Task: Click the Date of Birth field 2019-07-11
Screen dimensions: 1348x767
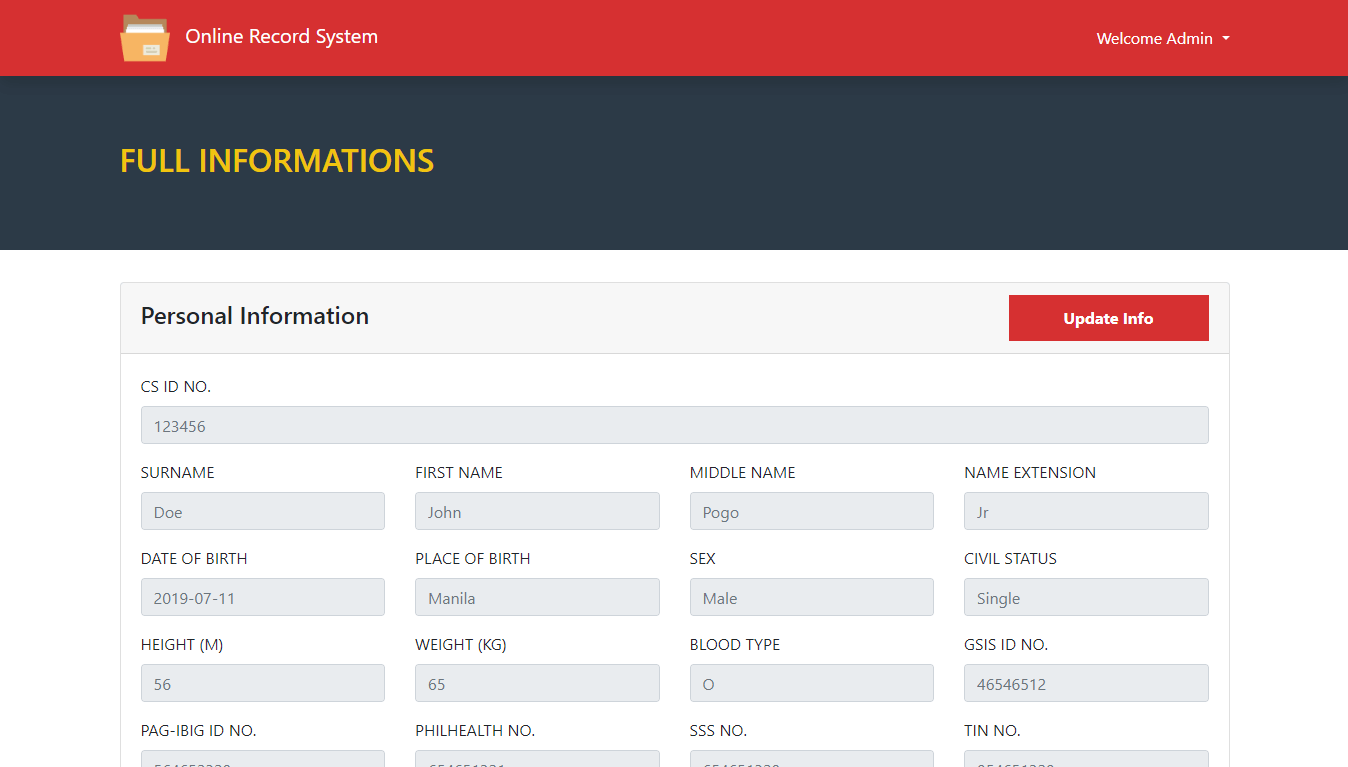Action: (x=263, y=597)
